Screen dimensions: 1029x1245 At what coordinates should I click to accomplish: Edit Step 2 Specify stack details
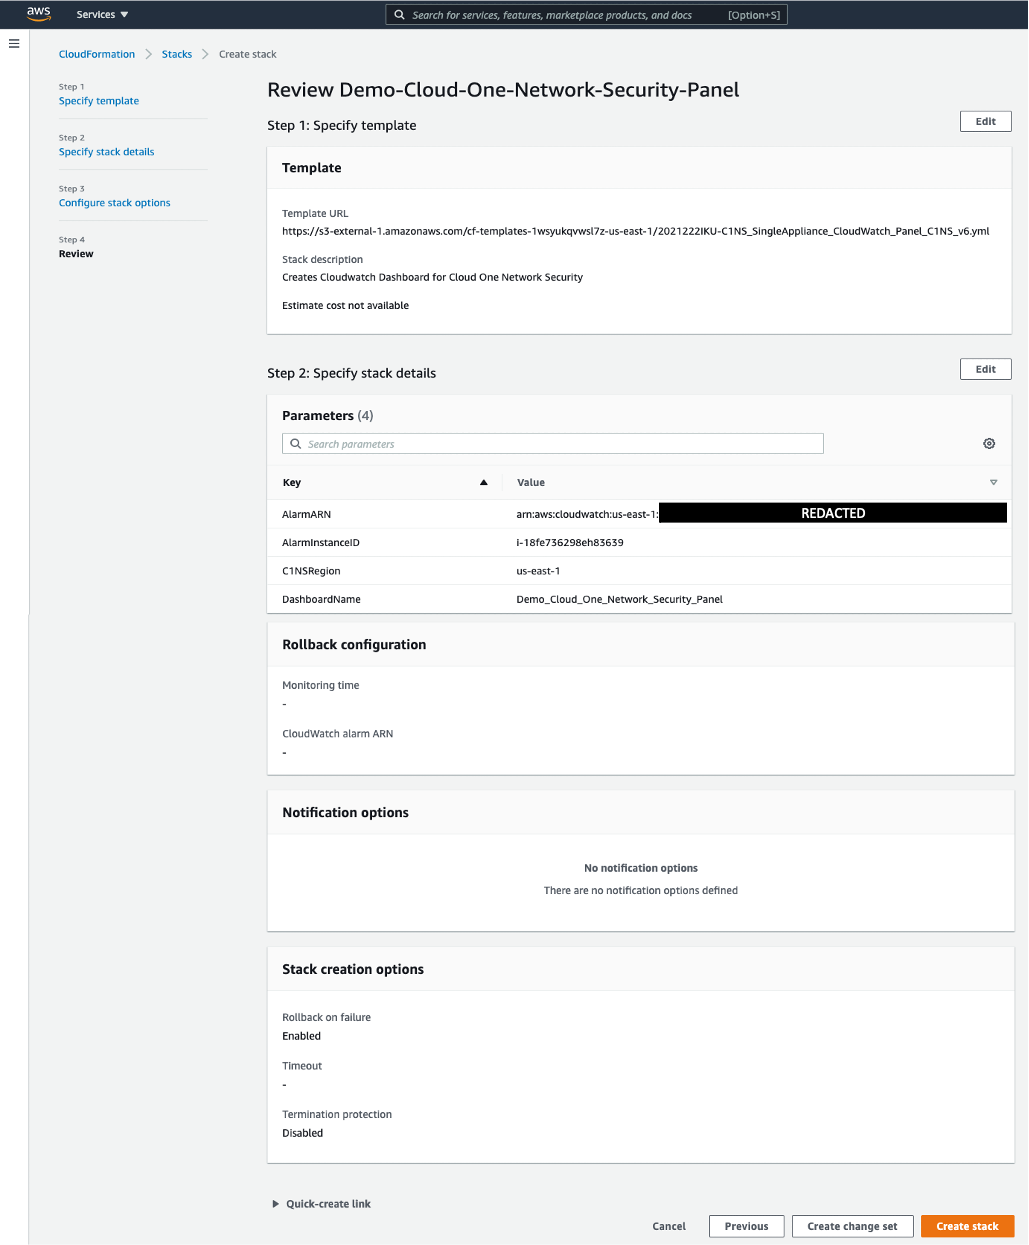tap(986, 369)
